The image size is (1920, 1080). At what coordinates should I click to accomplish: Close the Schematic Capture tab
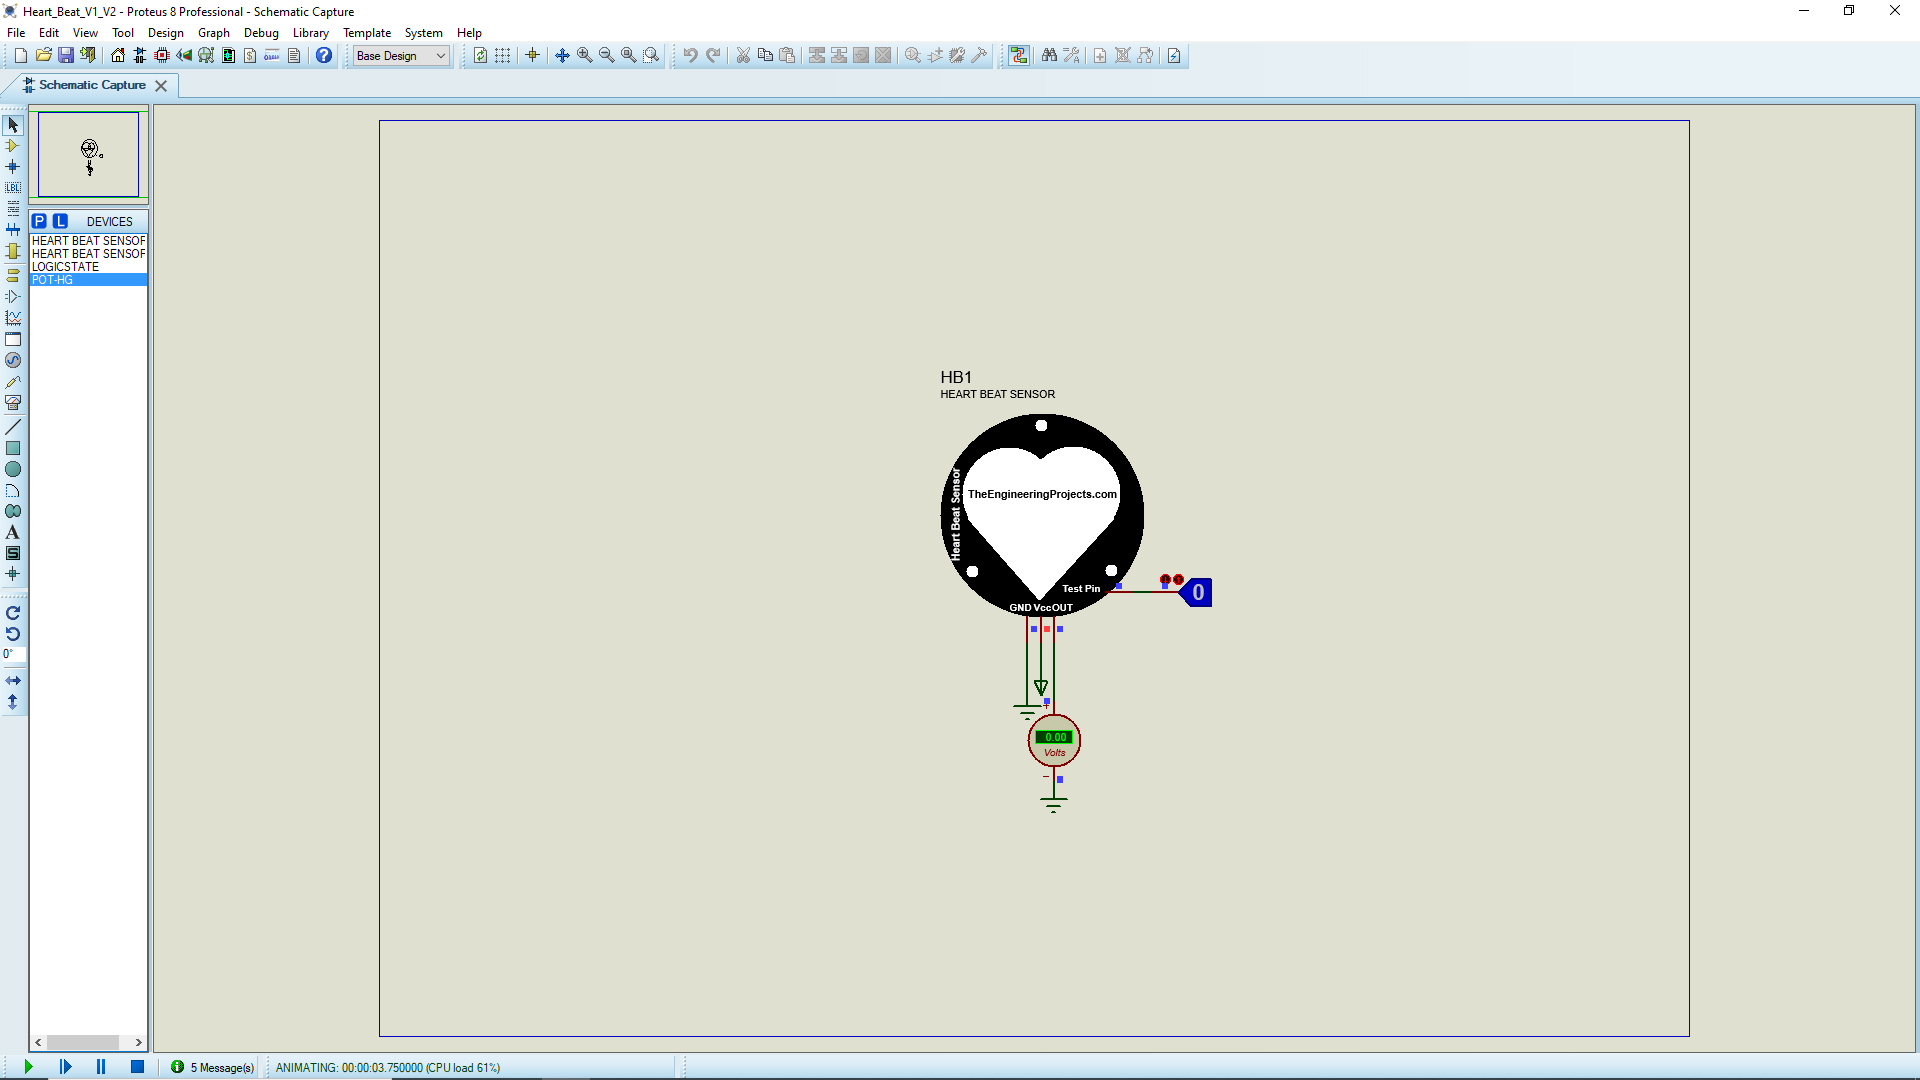point(161,86)
